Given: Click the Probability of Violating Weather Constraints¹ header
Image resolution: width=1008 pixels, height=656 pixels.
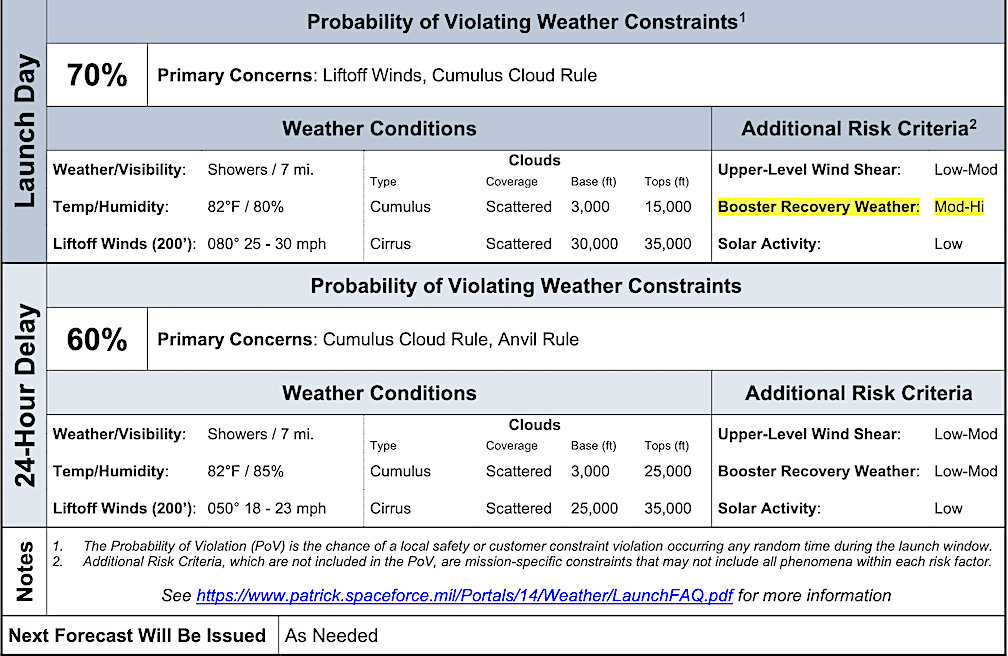Looking at the screenshot, I should coord(526,22).
